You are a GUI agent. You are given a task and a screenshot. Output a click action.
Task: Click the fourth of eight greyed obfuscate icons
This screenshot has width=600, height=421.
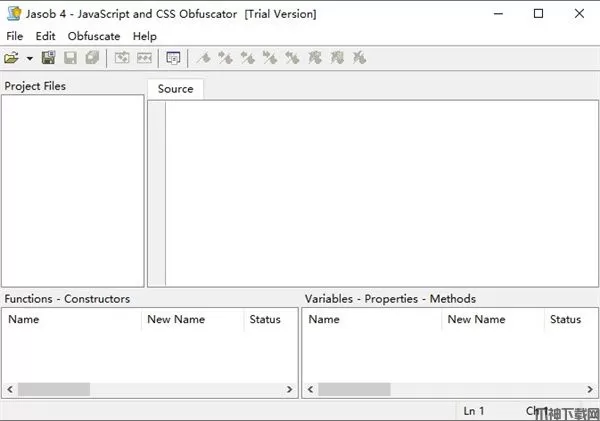pyautogui.click(x=270, y=58)
